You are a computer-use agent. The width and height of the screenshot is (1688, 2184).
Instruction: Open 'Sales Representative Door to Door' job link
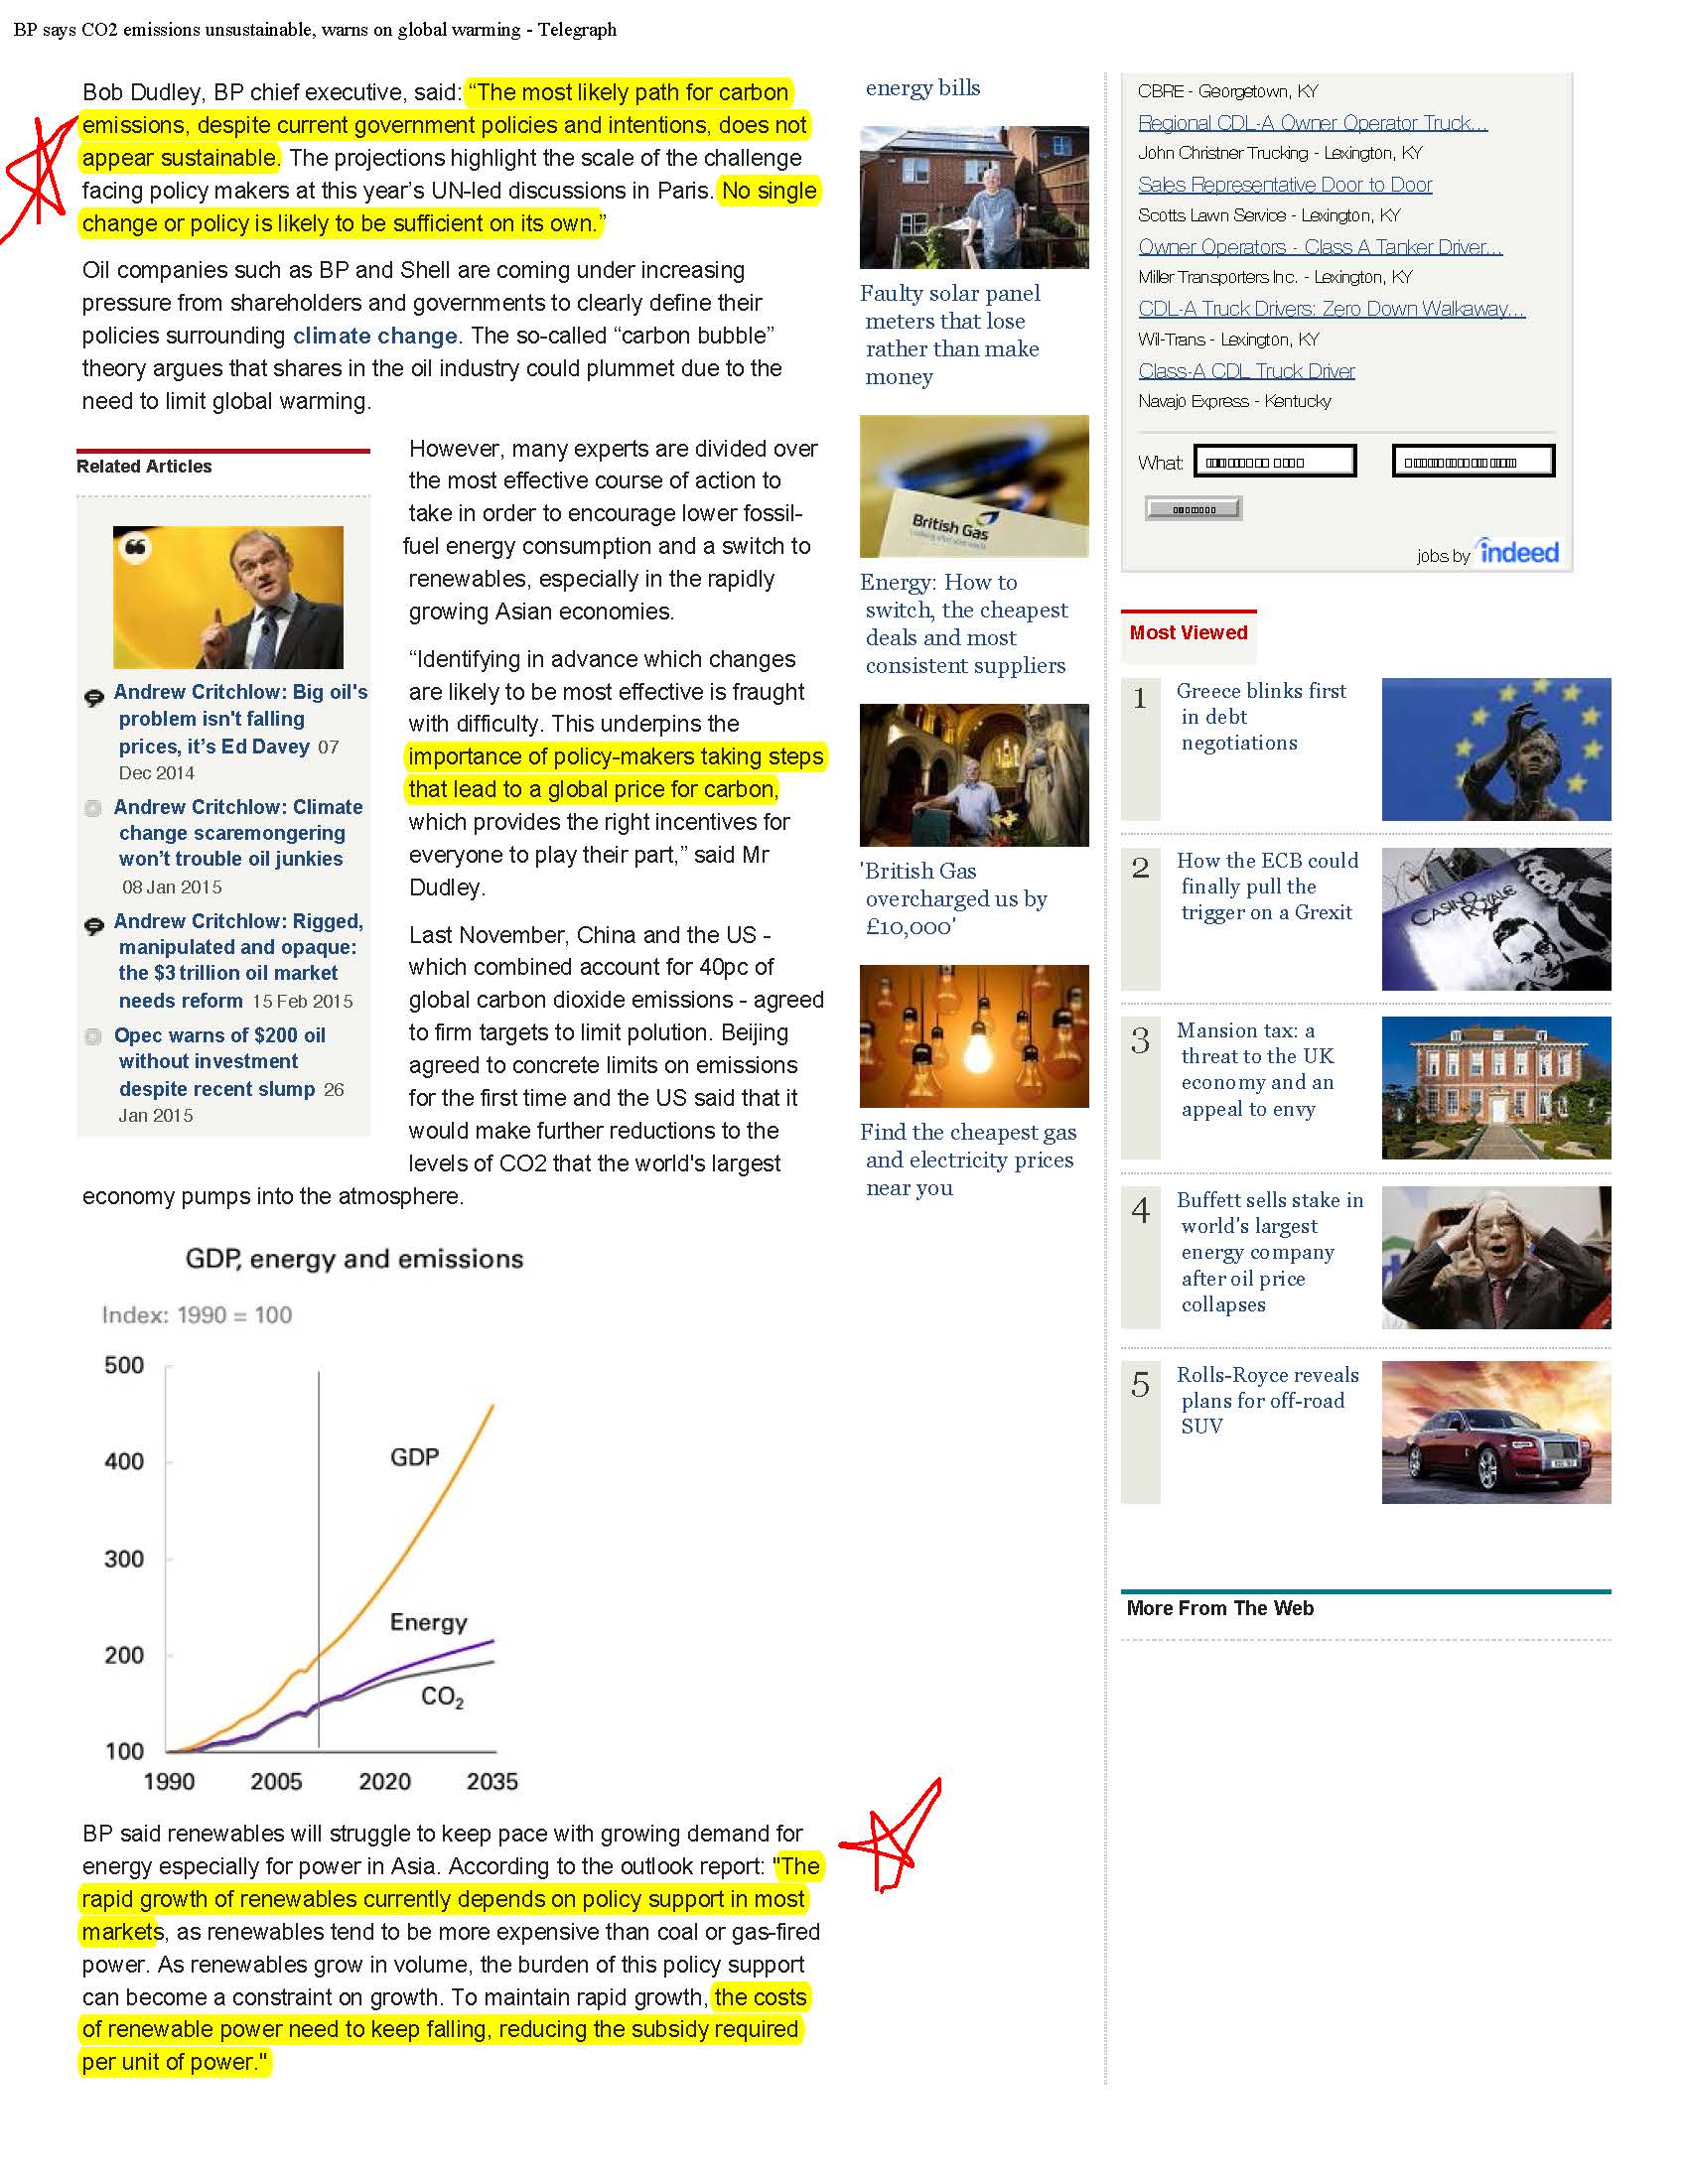coord(1285,185)
